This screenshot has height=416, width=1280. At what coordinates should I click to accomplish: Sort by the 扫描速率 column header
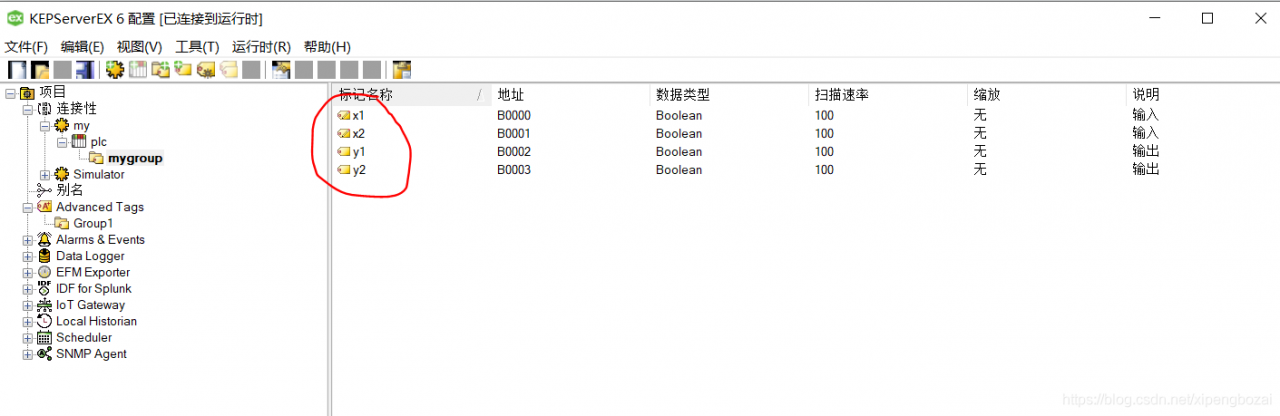888,95
